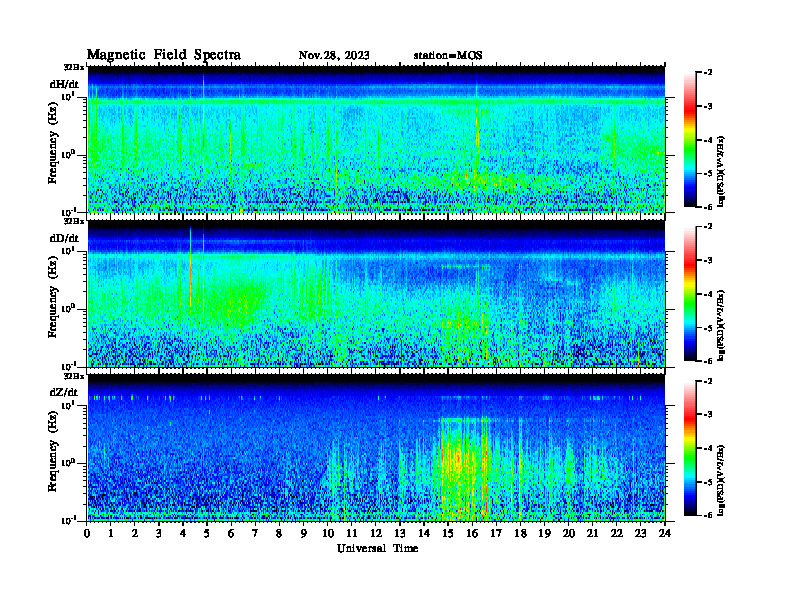The width and height of the screenshot is (792, 612).
Task: Click the dH/dt spectrogram plot
Action: tap(376, 139)
